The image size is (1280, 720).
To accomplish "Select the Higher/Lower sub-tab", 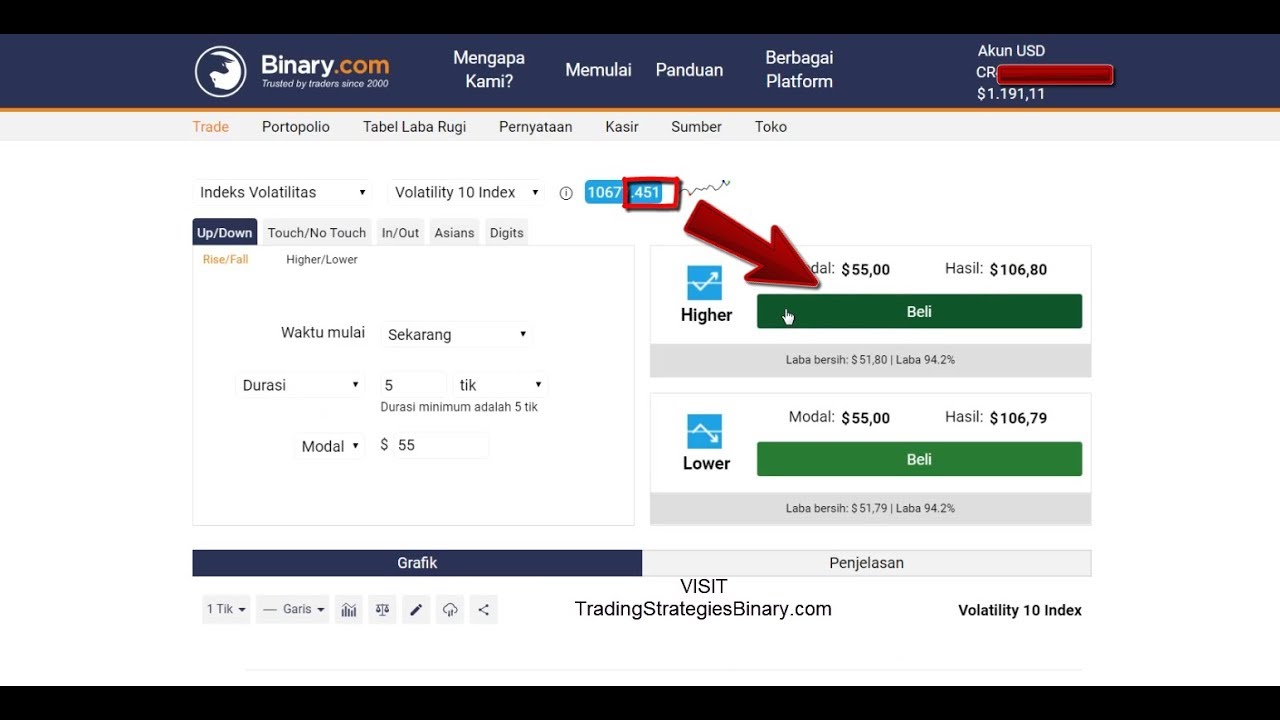I will click(x=322, y=260).
